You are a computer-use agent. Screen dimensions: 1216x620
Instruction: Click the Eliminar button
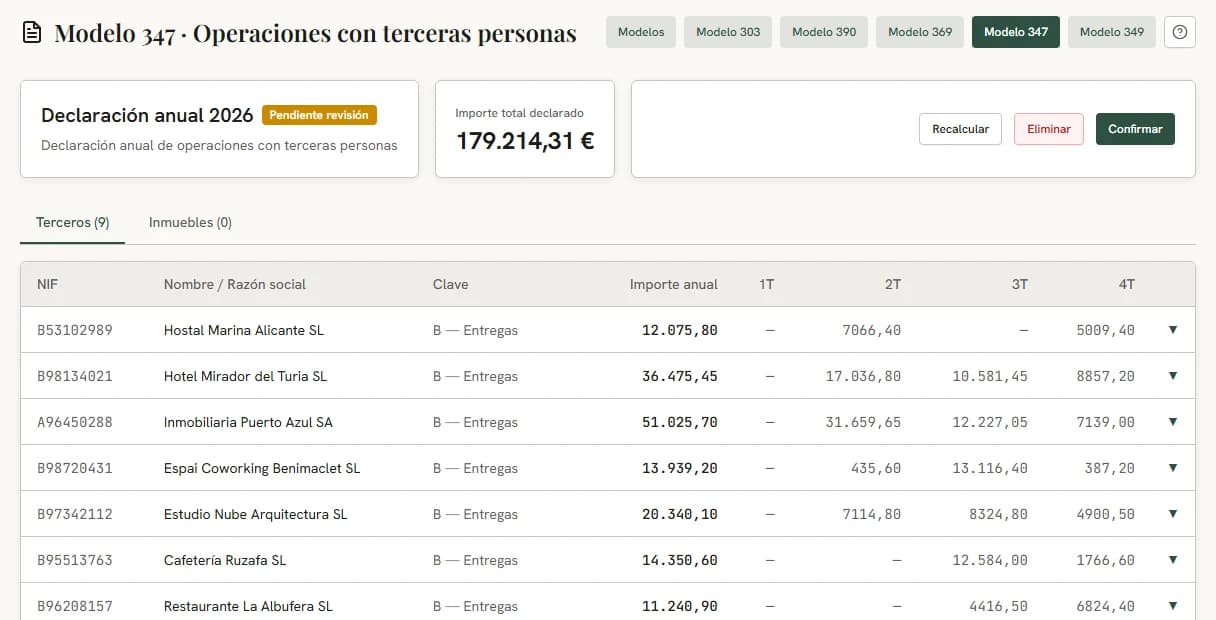[1049, 129]
